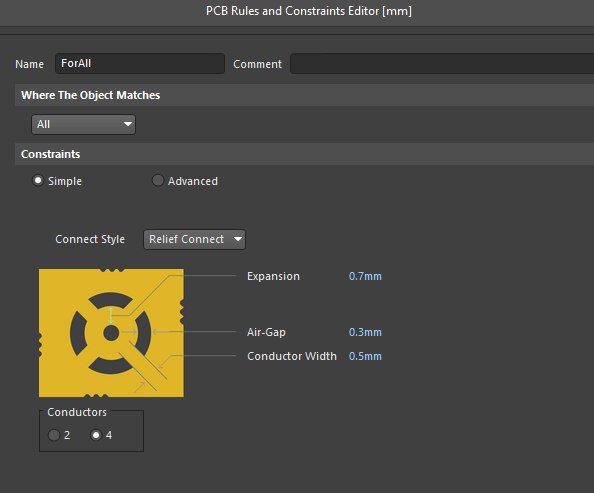Open the Connect Style dropdown
The image size is (594, 493).
tap(194, 239)
